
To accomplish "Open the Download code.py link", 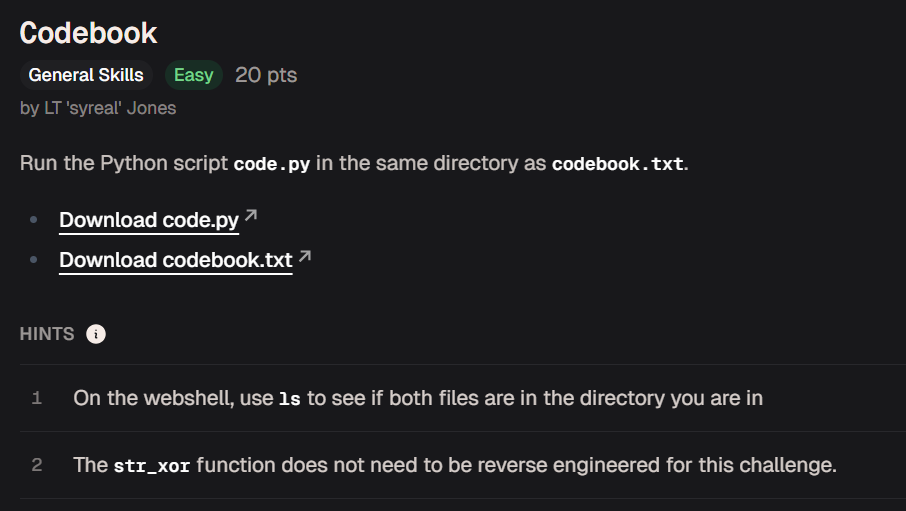I will [x=148, y=220].
